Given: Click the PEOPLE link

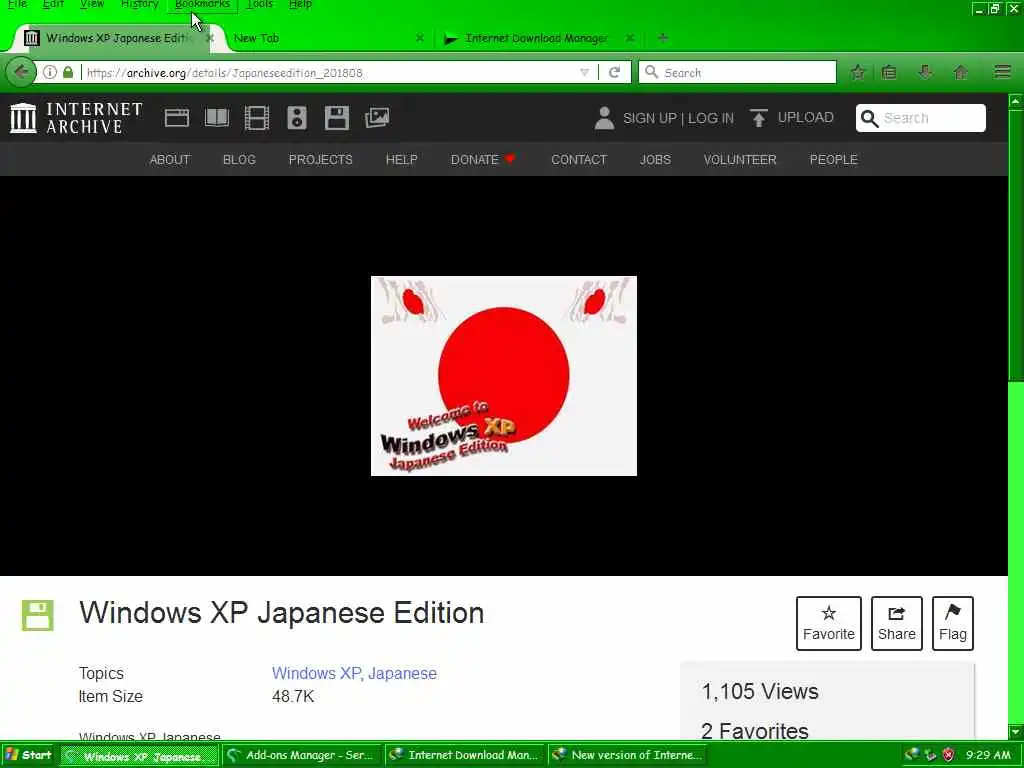Looking at the screenshot, I should click(834, 159).
